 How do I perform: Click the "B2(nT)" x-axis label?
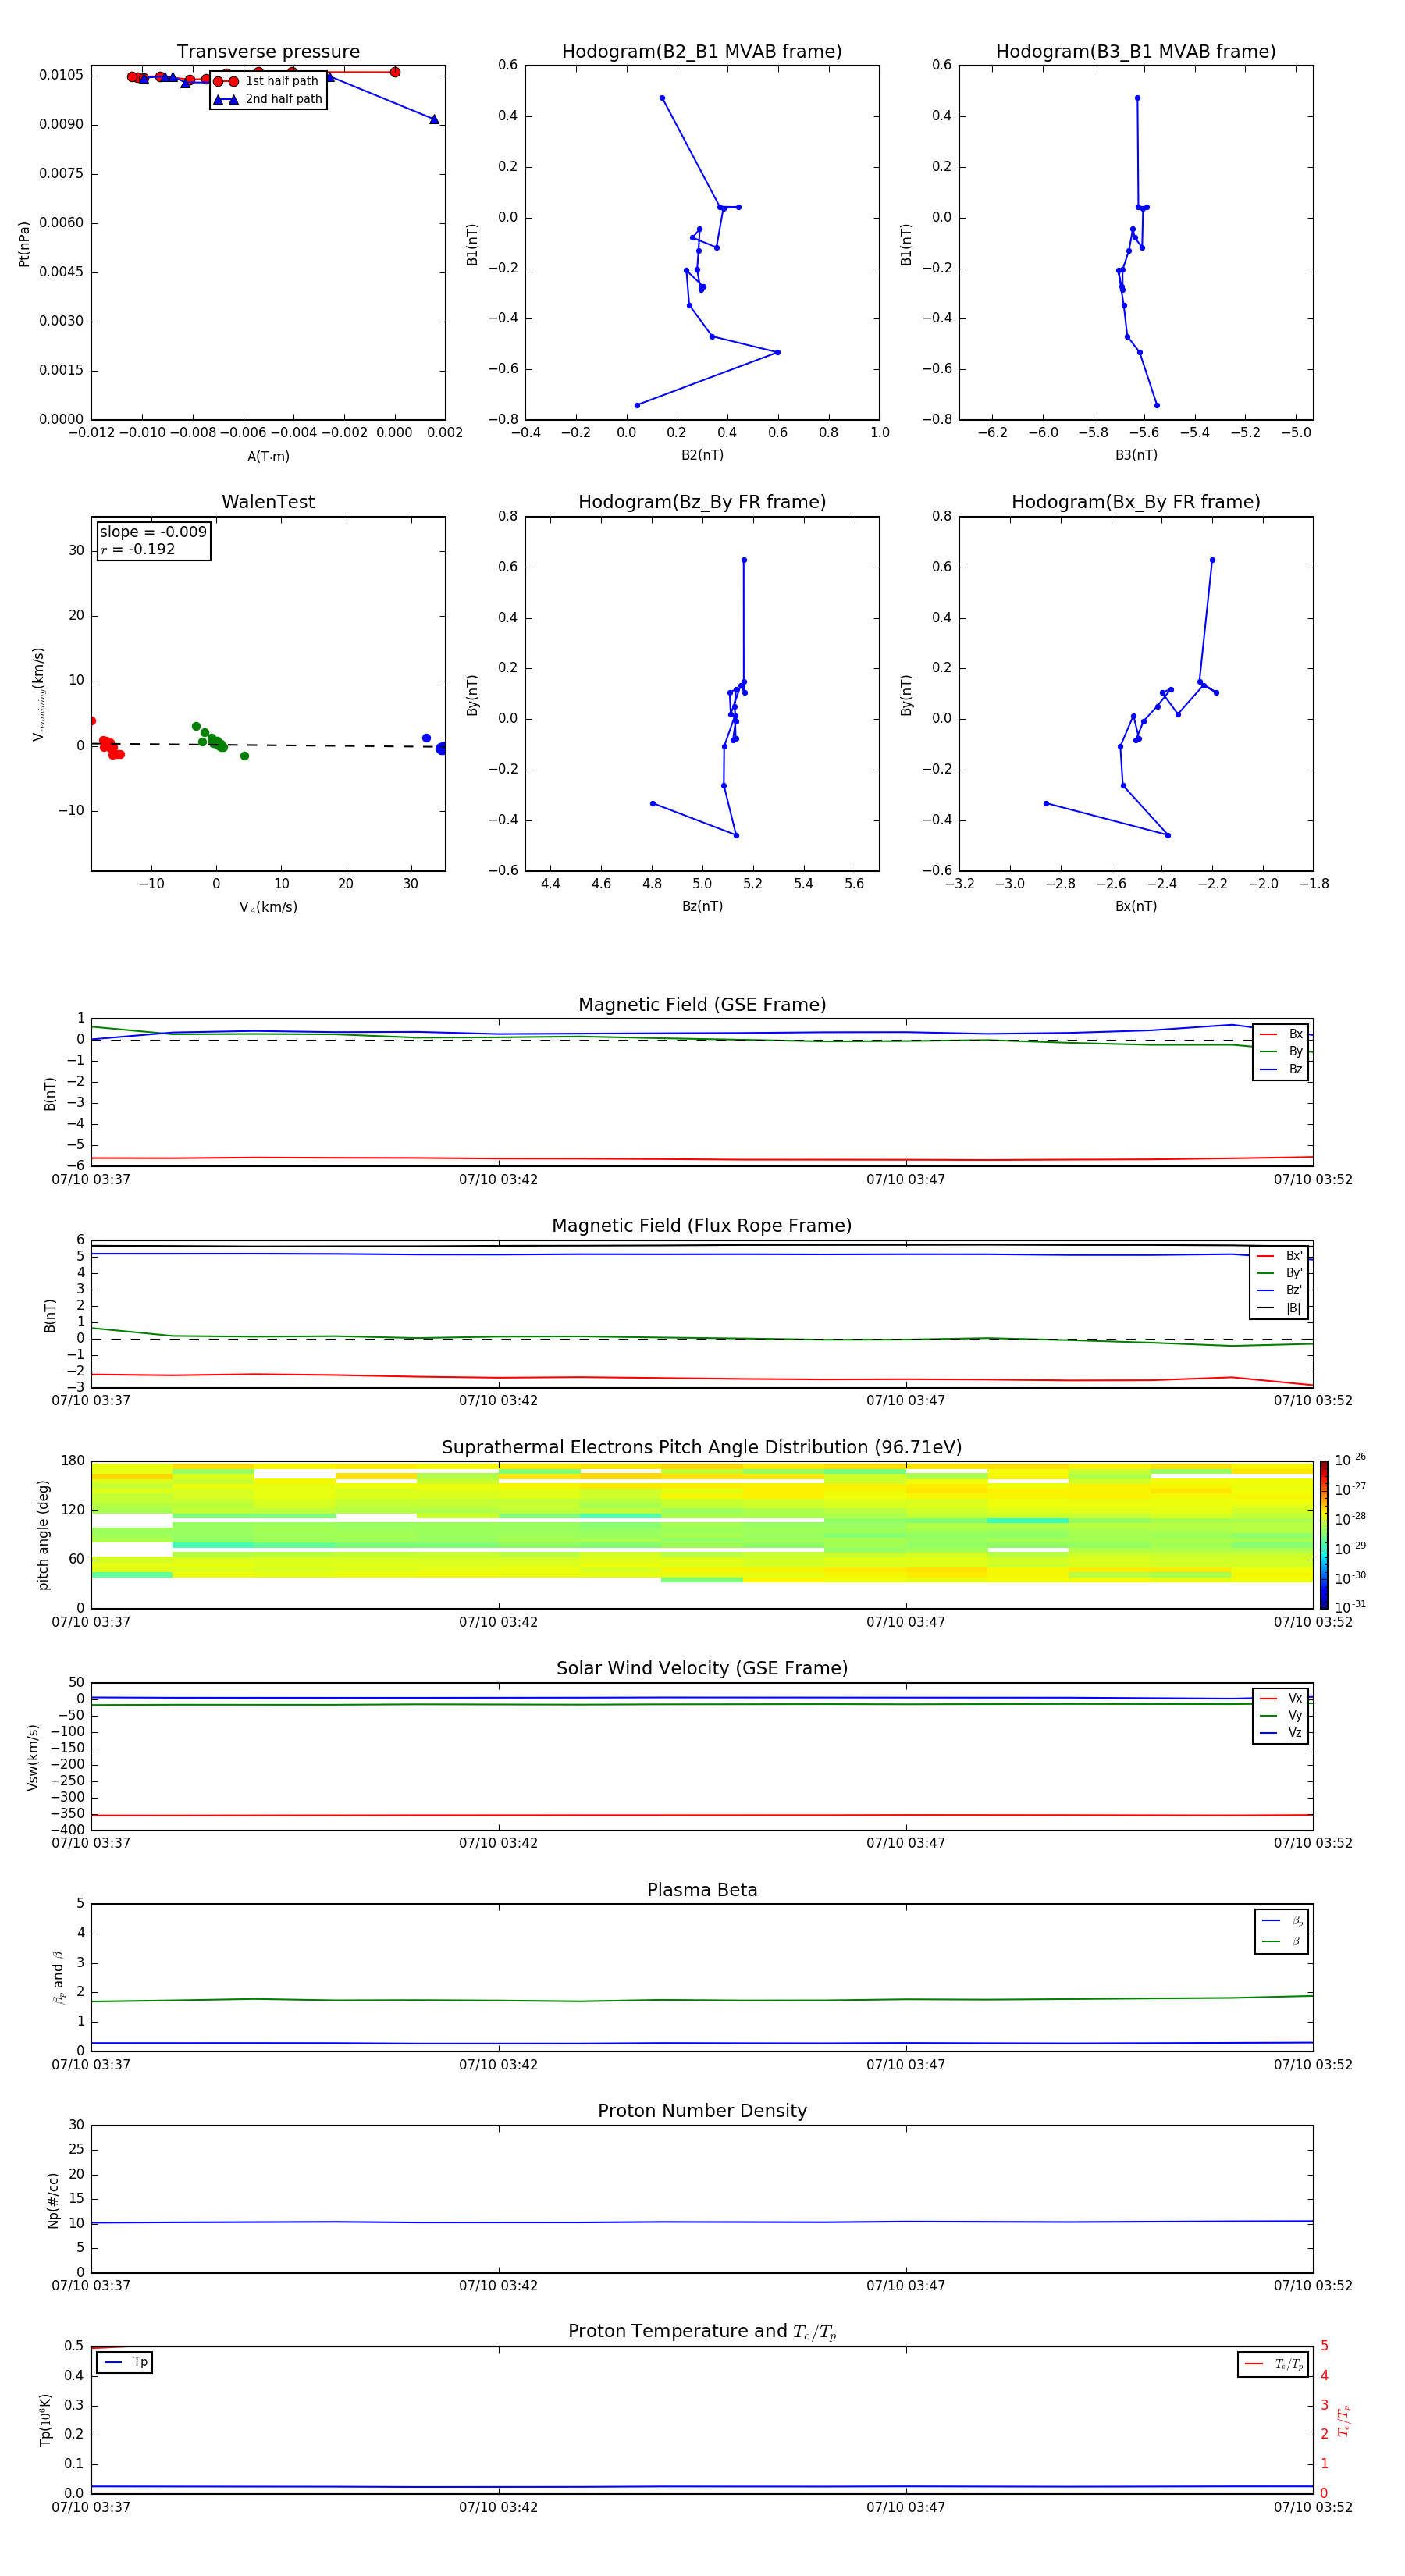tap(702, 455)
